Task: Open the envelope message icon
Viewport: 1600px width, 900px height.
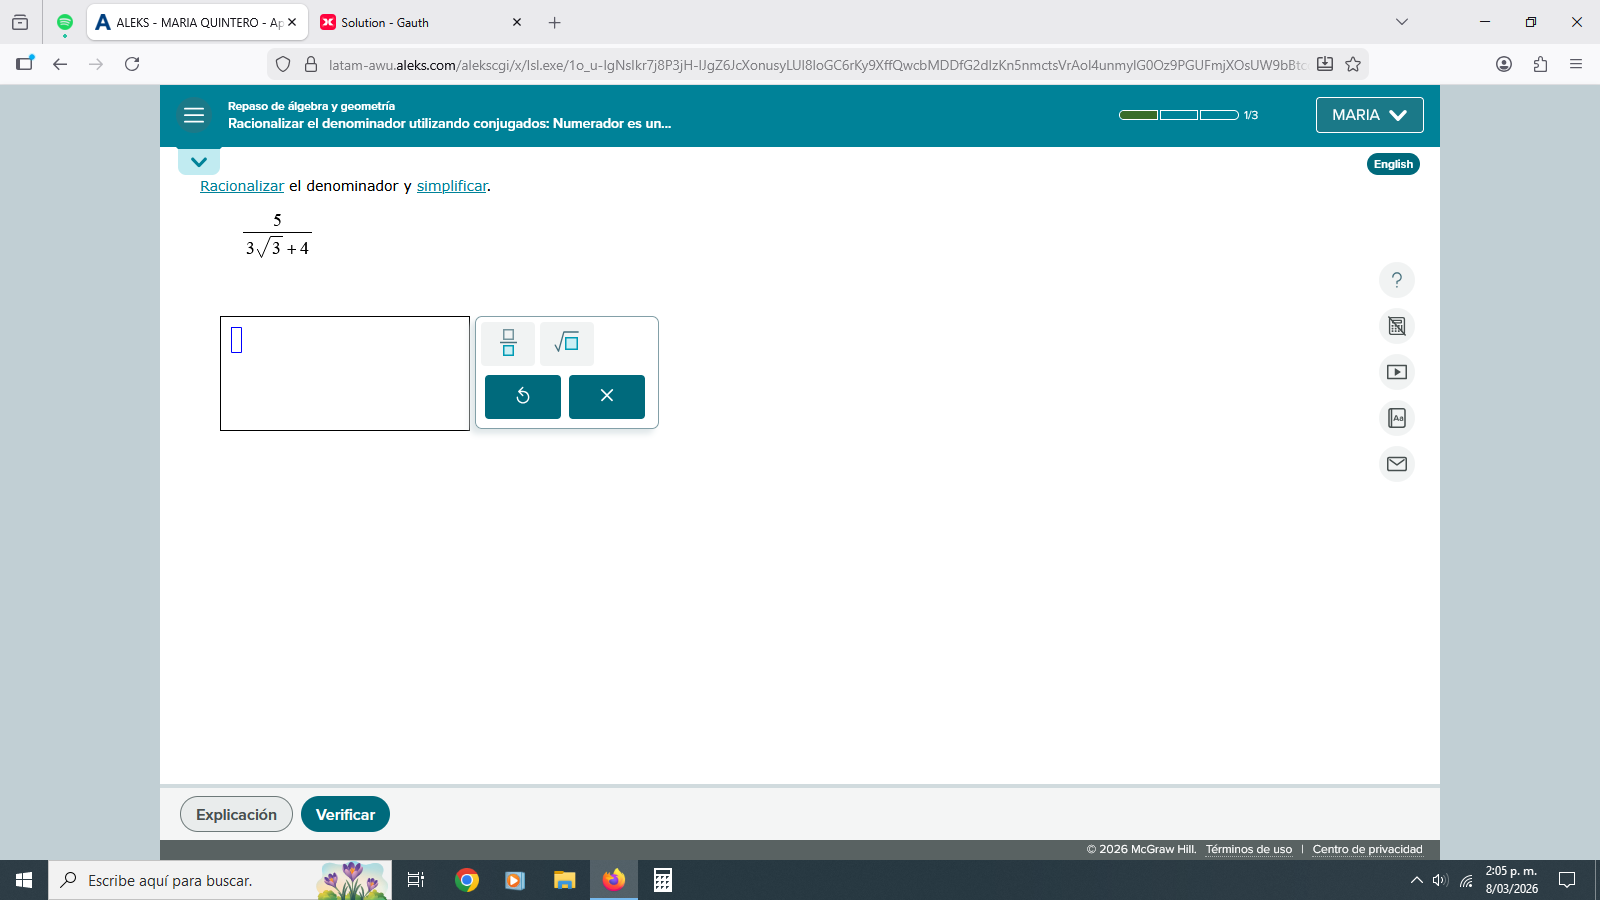Action: click(1396, 464)
